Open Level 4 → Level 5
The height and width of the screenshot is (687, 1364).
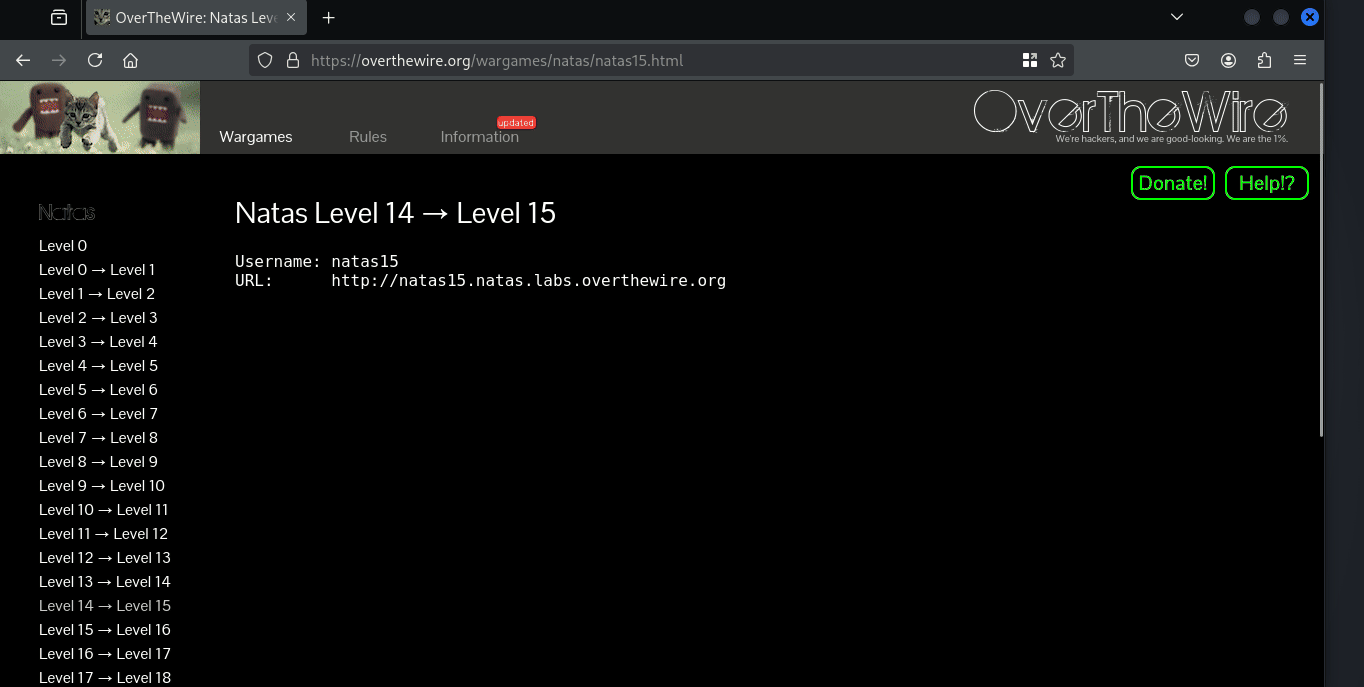(x=98, y=366)
